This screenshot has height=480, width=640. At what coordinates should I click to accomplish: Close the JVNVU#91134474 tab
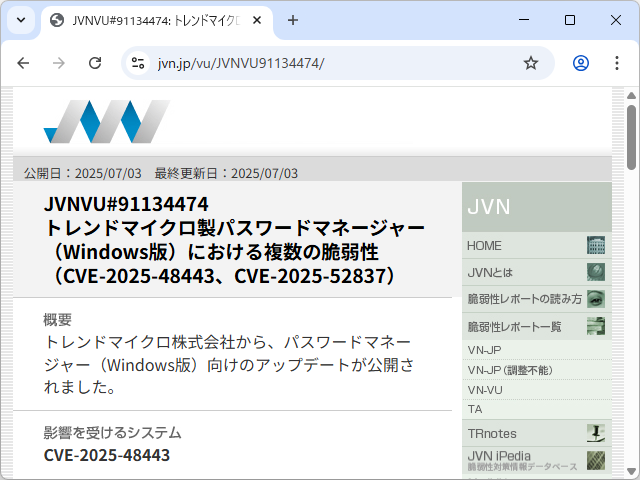[x=257, y=20]
